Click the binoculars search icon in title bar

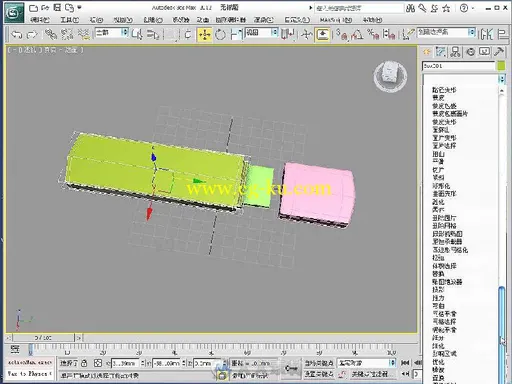click(x=411, y=8)
